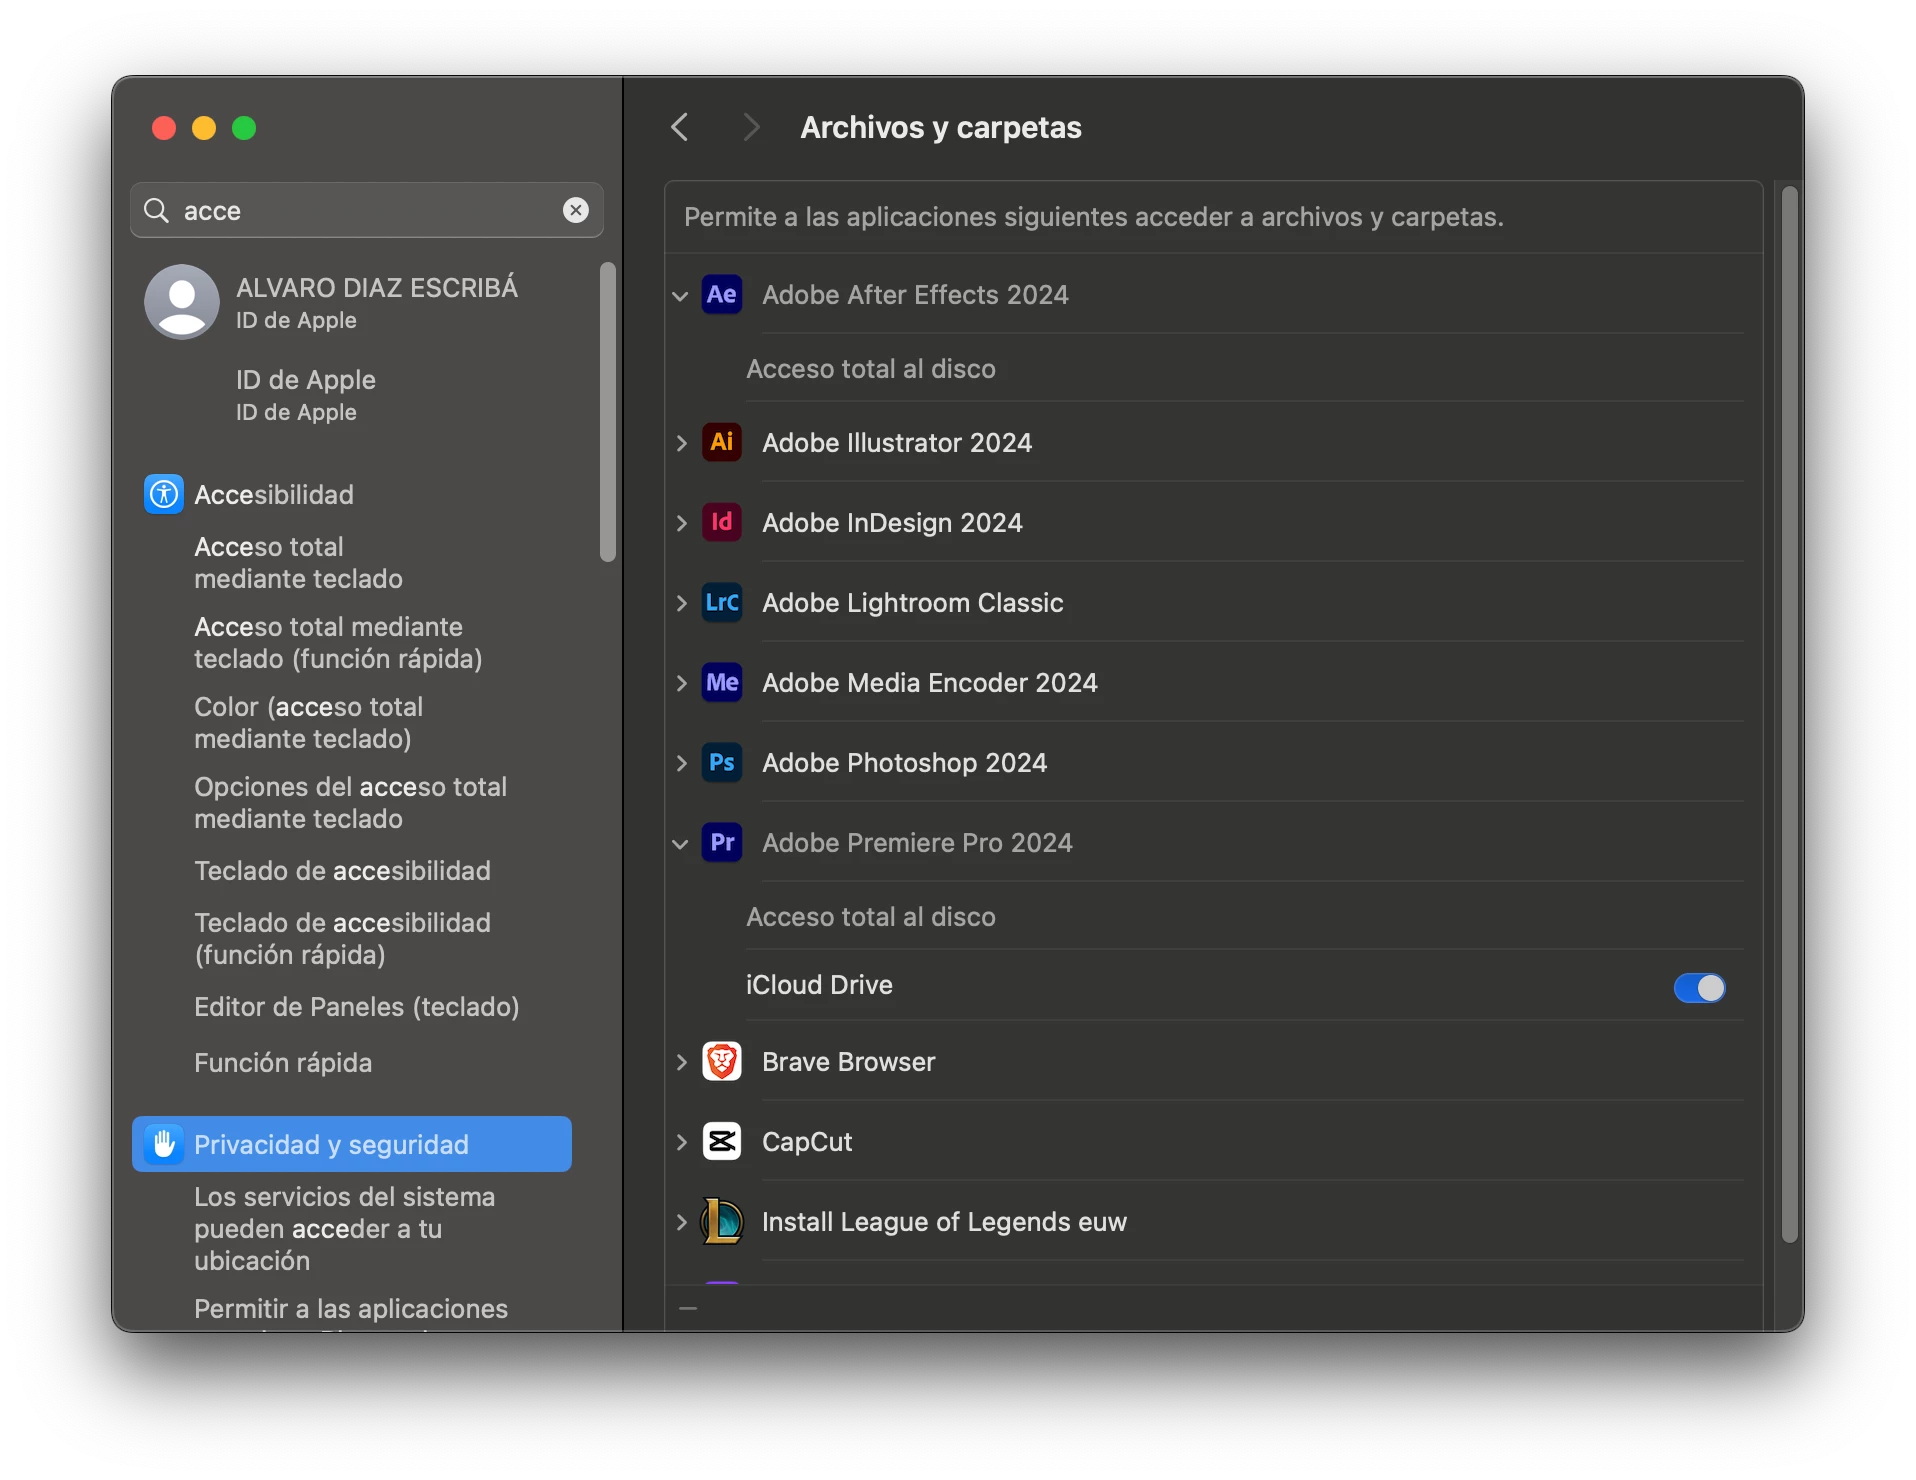Expand Adobe Photoshop 2024 row
The height and width of the screenshot is (1480, 1916).
click(x=681, y=763)
